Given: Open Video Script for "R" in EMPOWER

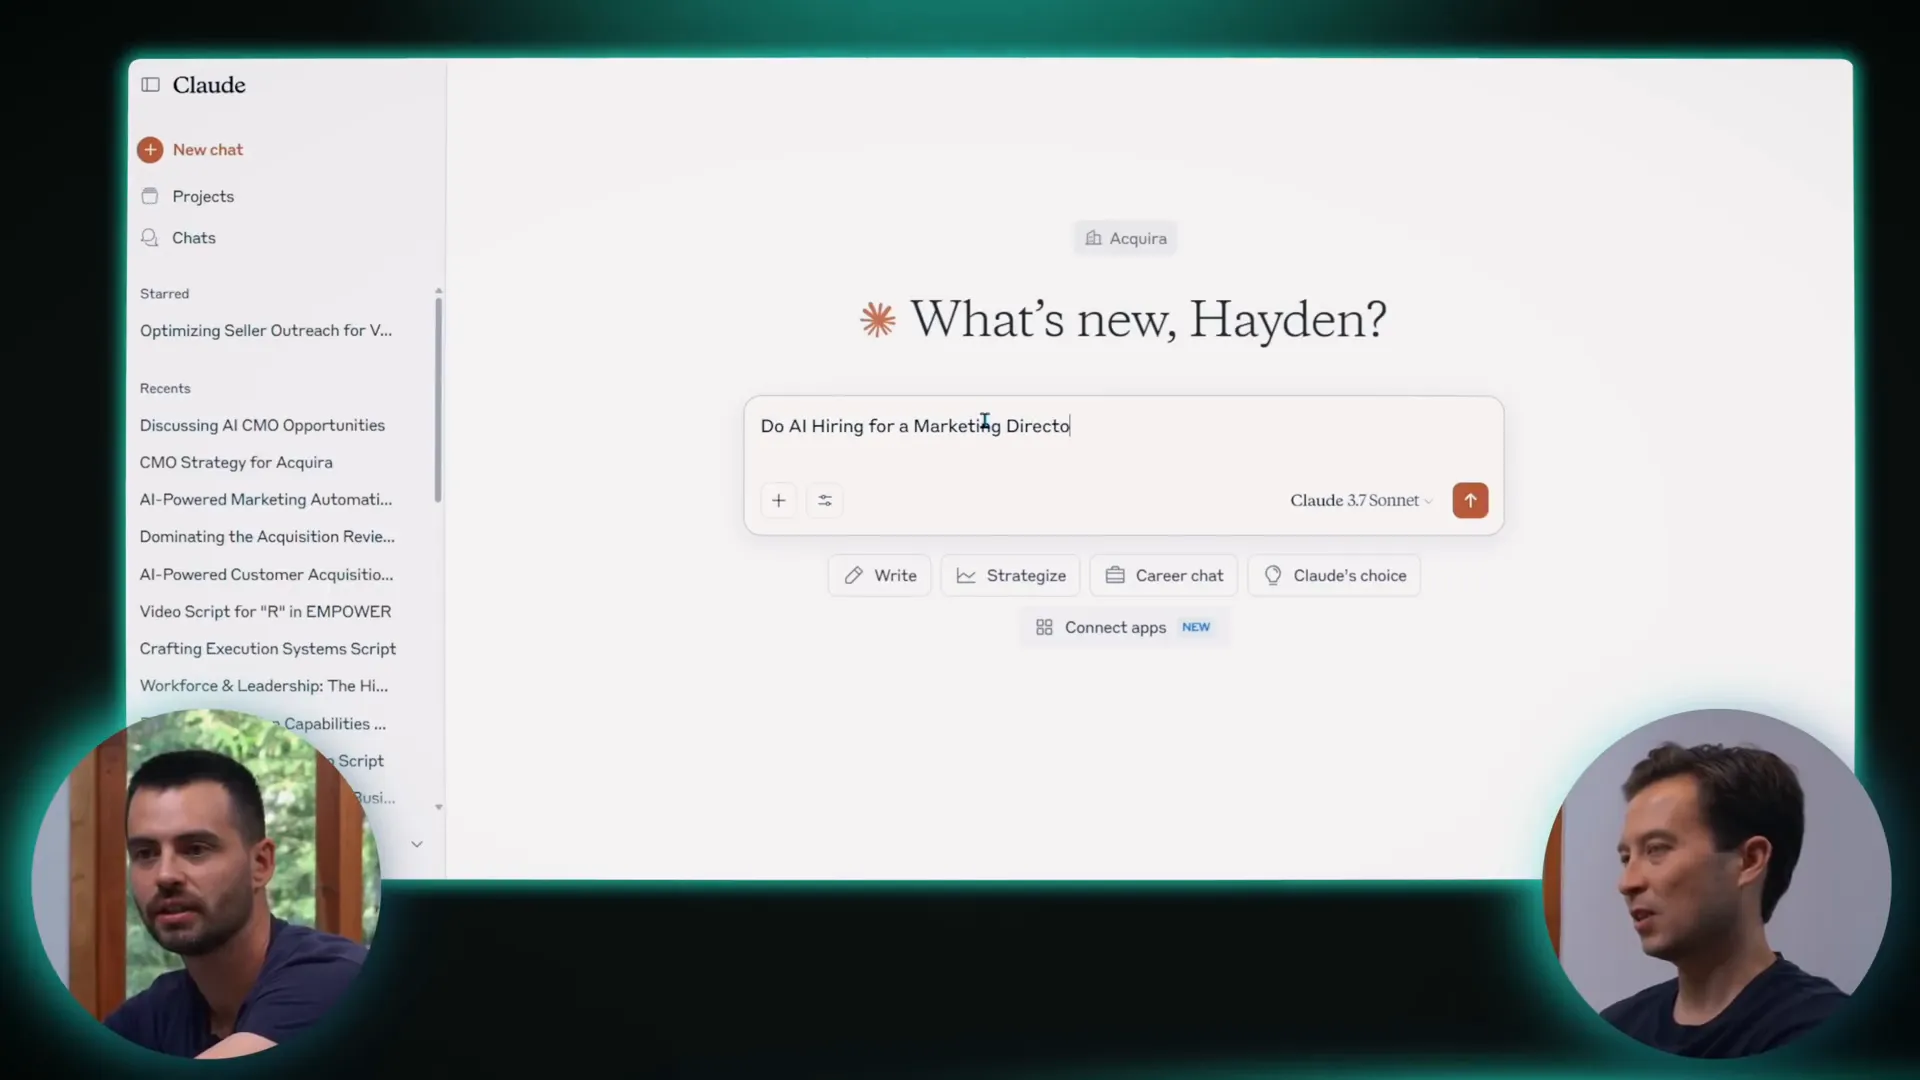Looking at the screenshot, I should (x=265, y=611).
